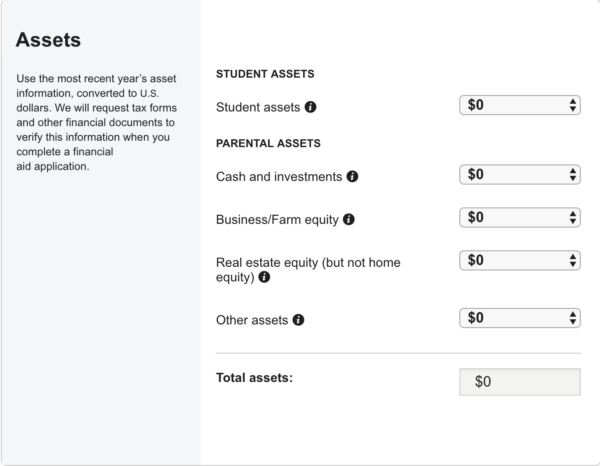Open the Other assets amount dropdown
This screenshot has width=600, height=466.
[520, 318]
